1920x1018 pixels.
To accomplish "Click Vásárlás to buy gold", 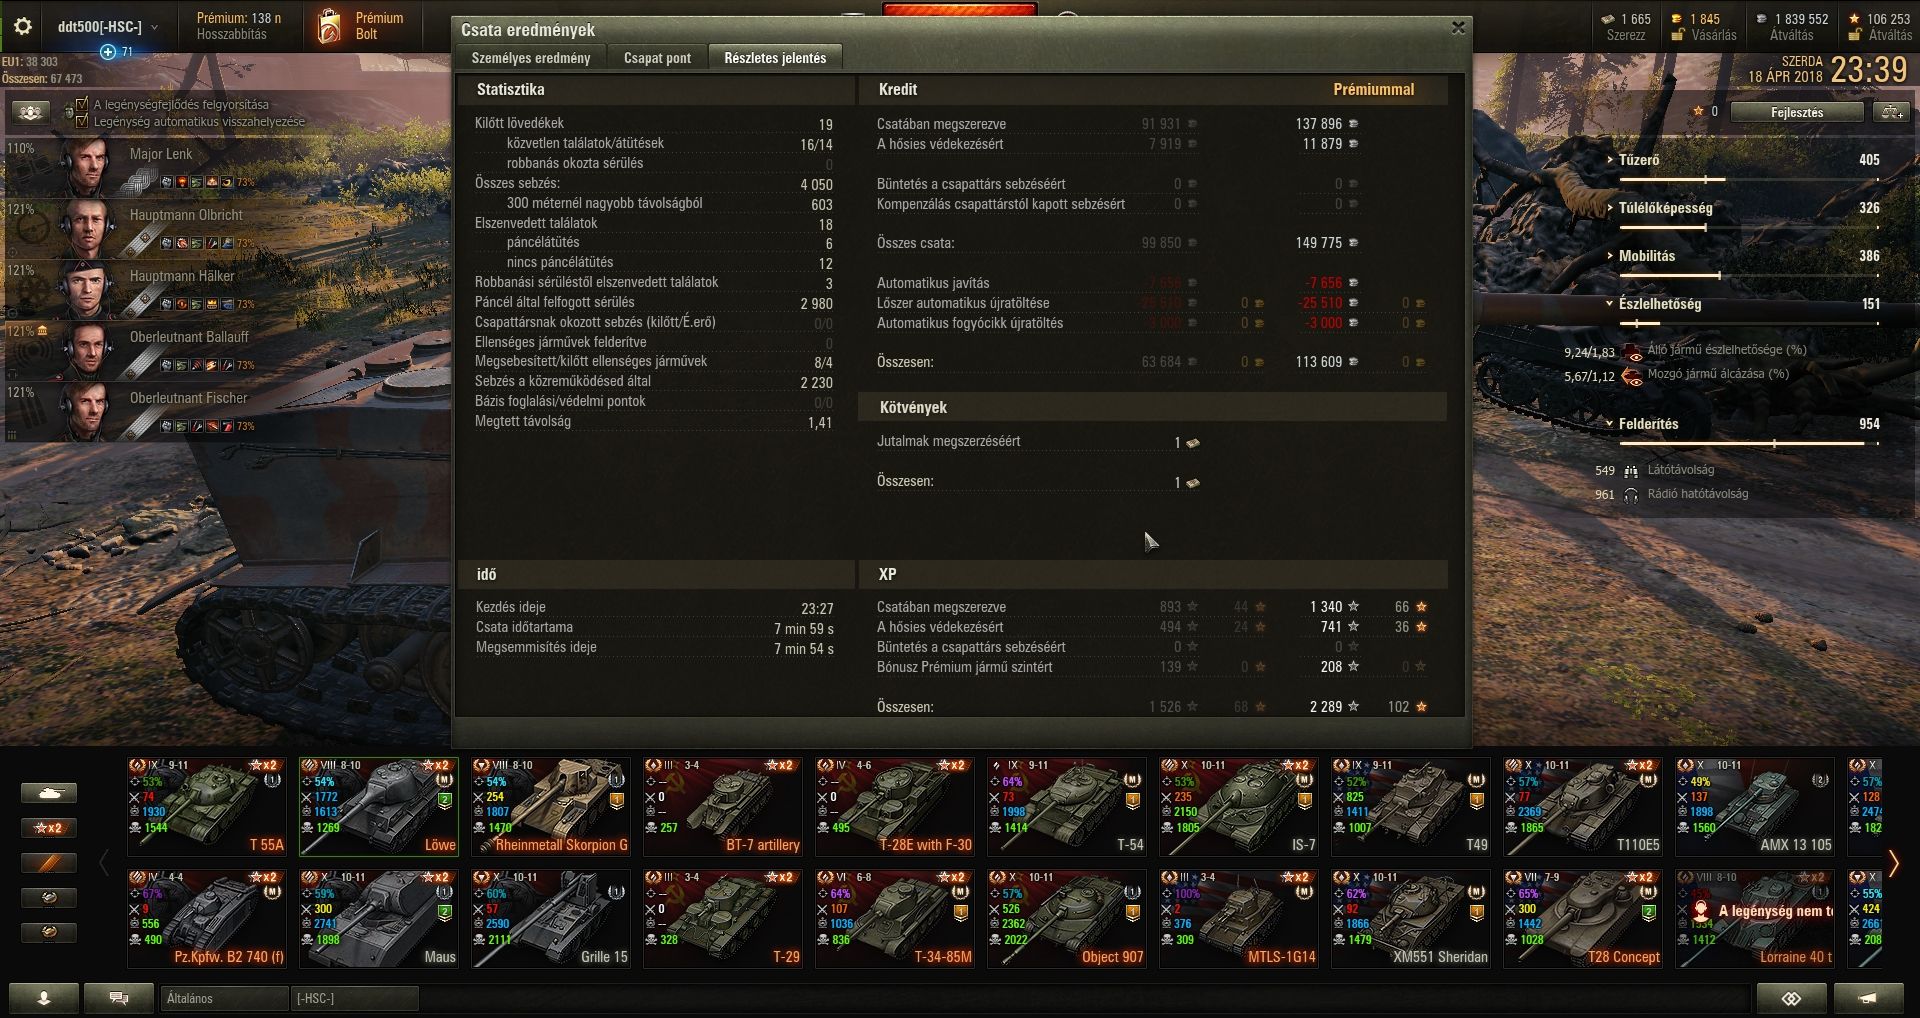I will pyautogui.click(x=1714, y=35).
